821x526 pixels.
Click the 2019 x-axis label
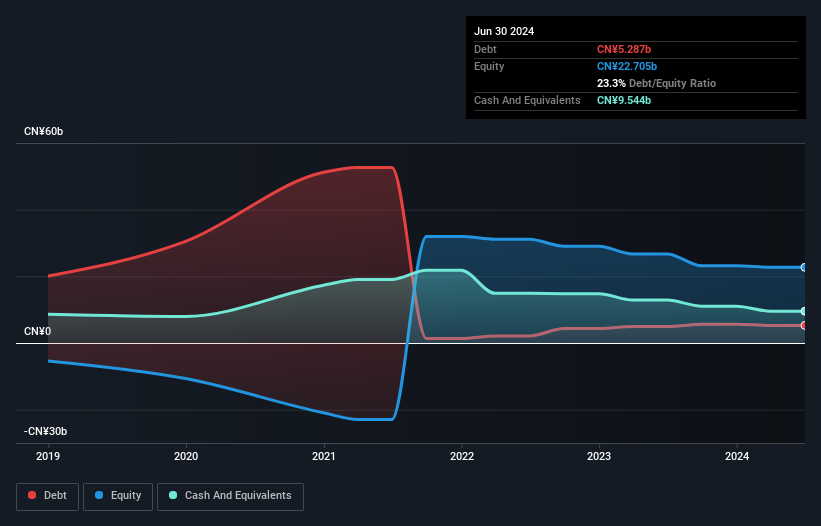click(48, 456)
